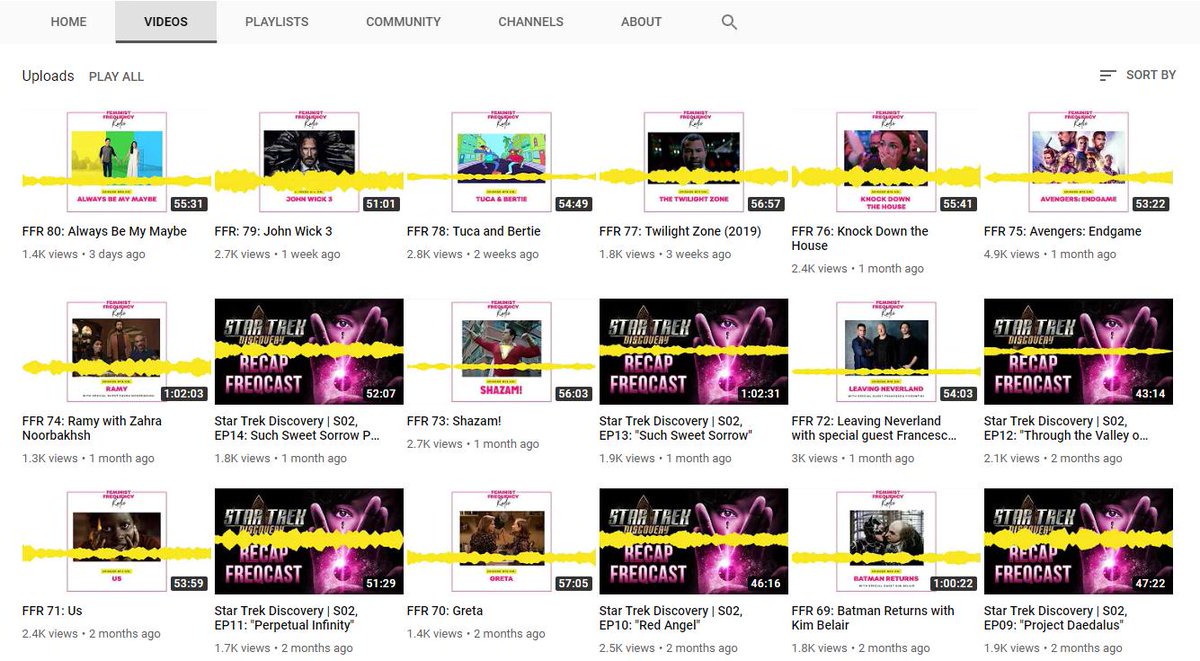Open the Avengers: Endgame thumbnail
This screenshot has width=1200, height=661.
(1078, 161)
